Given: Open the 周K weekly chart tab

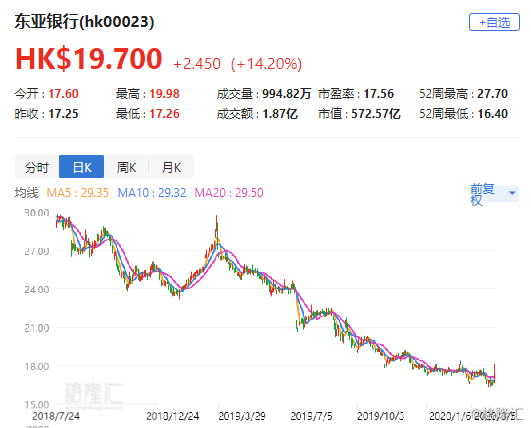Looking at the screenshot, I should tap(126, 167).
